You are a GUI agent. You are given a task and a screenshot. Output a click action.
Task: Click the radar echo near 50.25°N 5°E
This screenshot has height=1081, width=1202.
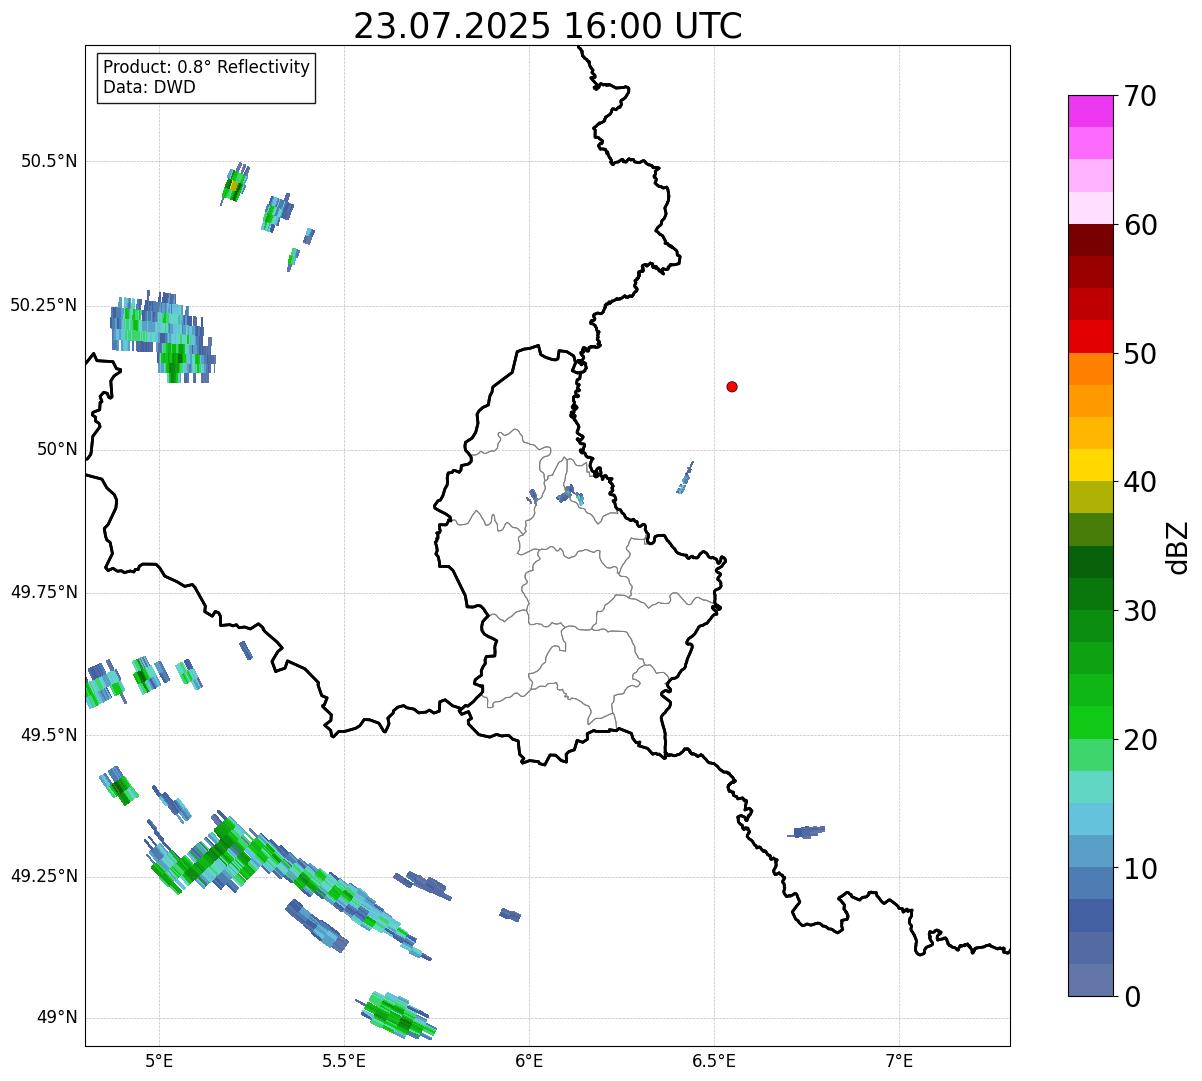click(x=162, y=336)
